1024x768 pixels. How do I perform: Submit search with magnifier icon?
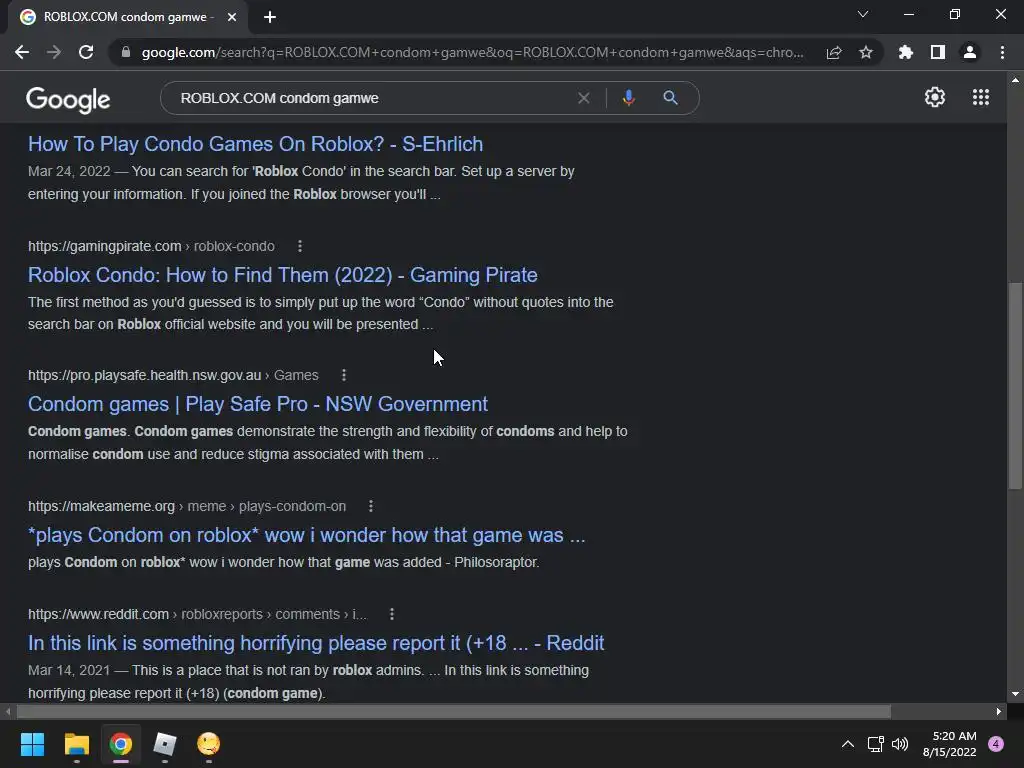coord(670,98)
